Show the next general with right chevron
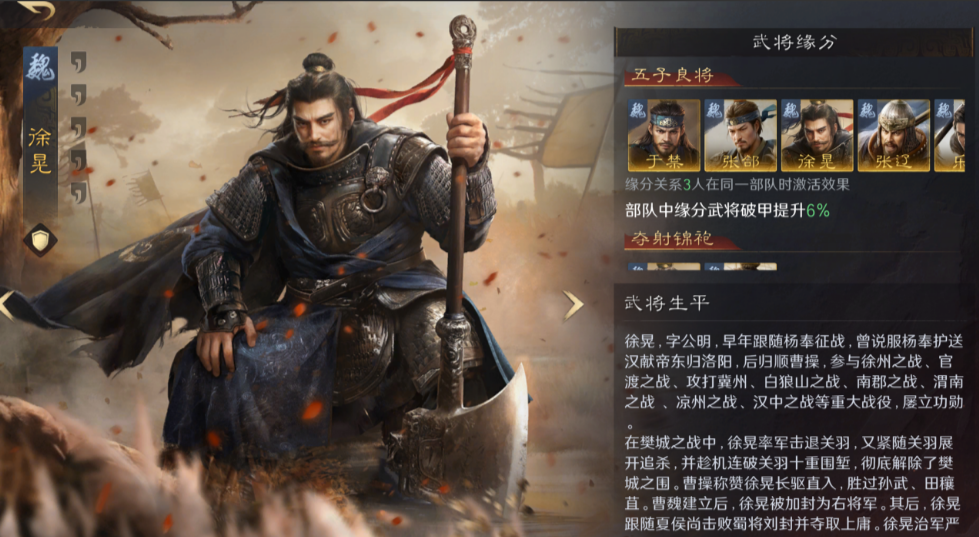 pos(573,305)
